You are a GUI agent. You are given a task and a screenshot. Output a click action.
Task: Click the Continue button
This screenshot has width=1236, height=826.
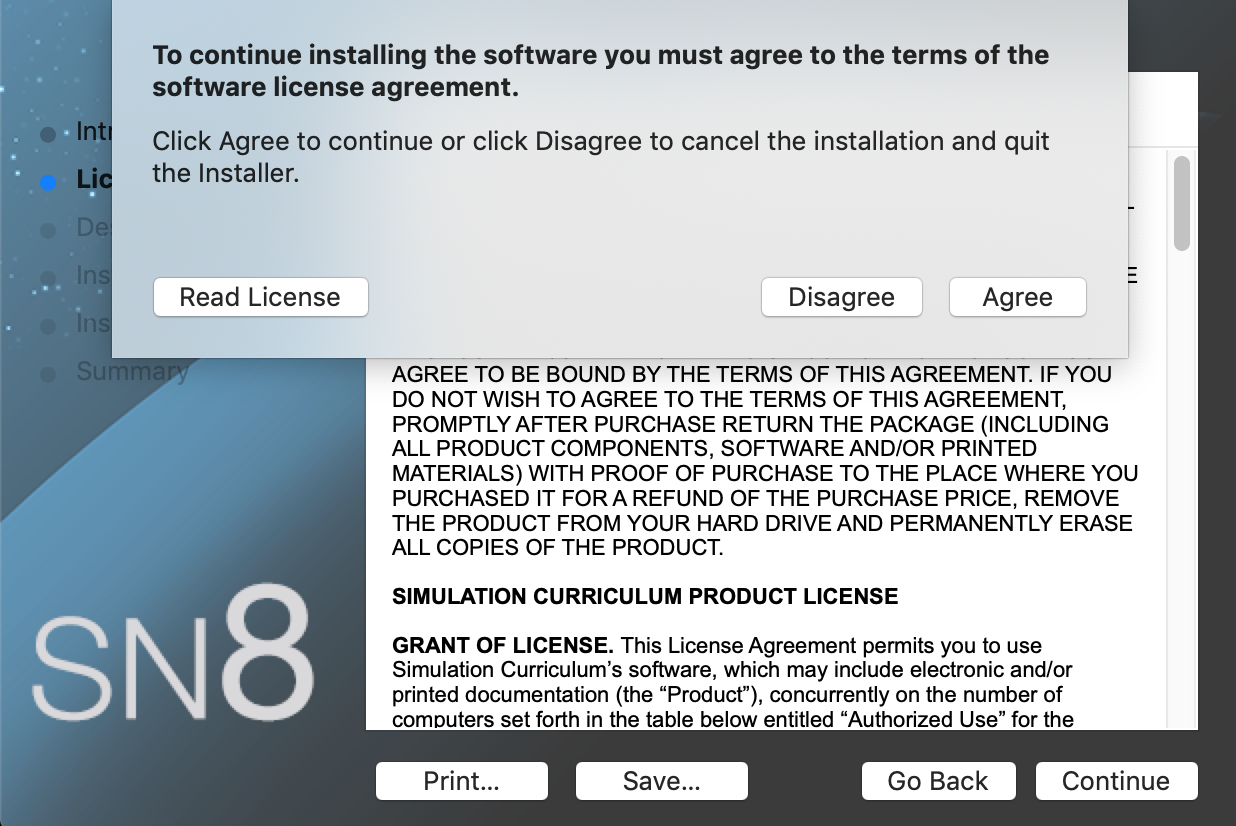(1116, 781)
